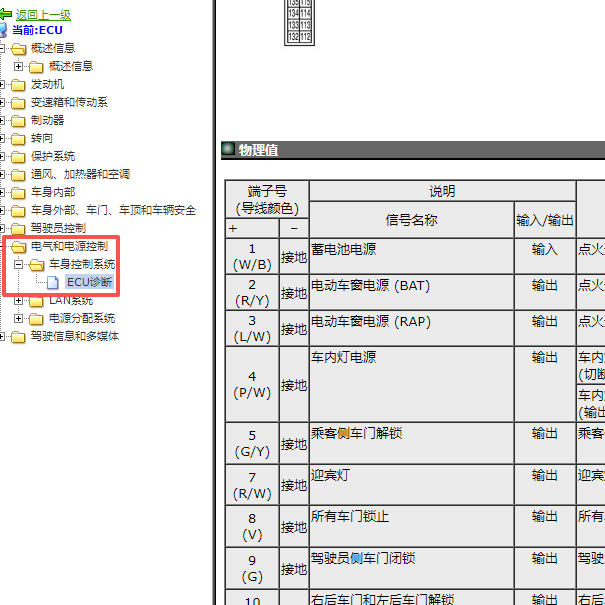Click the 变速箱和传动系 folder icon
Screen dimensions: 605x605
point(18,103)
